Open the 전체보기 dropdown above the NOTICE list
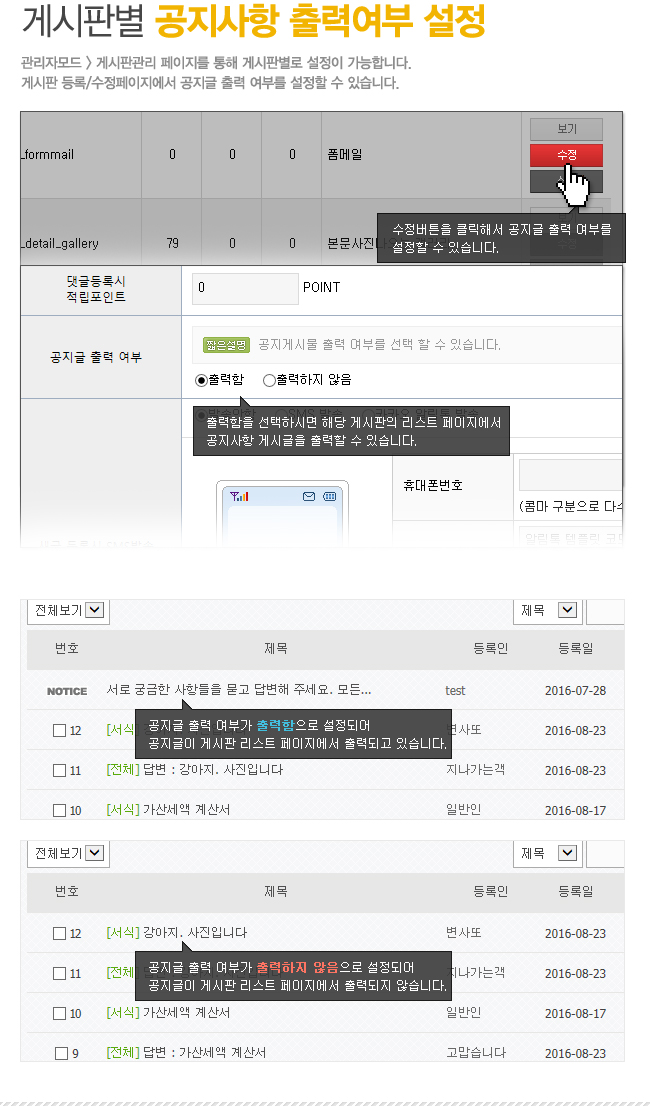The image size is (650, 1108). coord(69,610)
